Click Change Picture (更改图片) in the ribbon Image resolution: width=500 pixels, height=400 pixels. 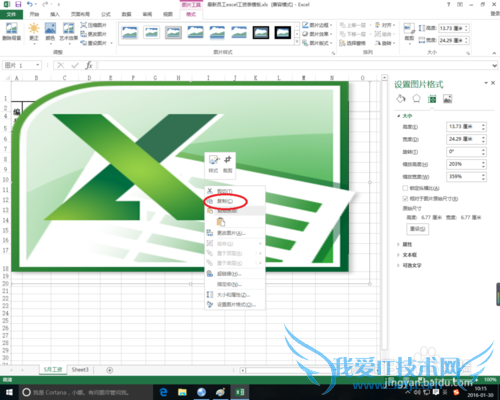pos(94,34)
